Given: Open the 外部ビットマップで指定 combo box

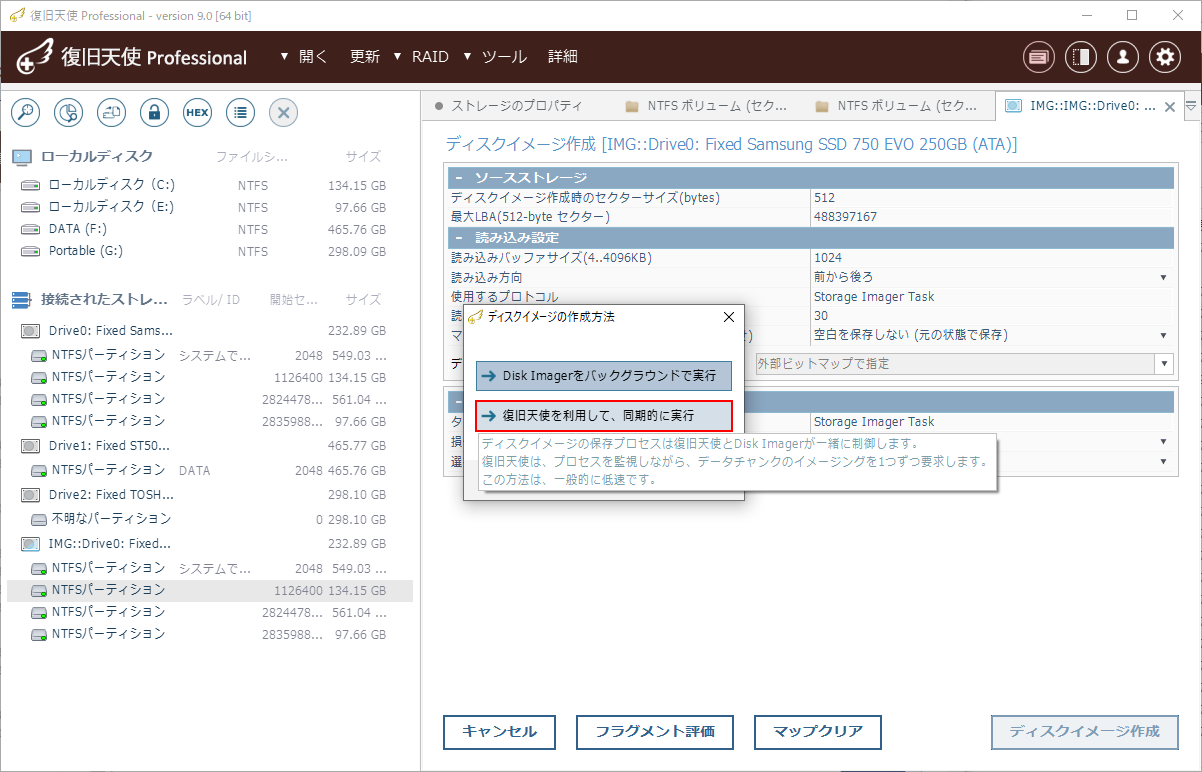Looking at the screenshot, I should click(964, 364).
